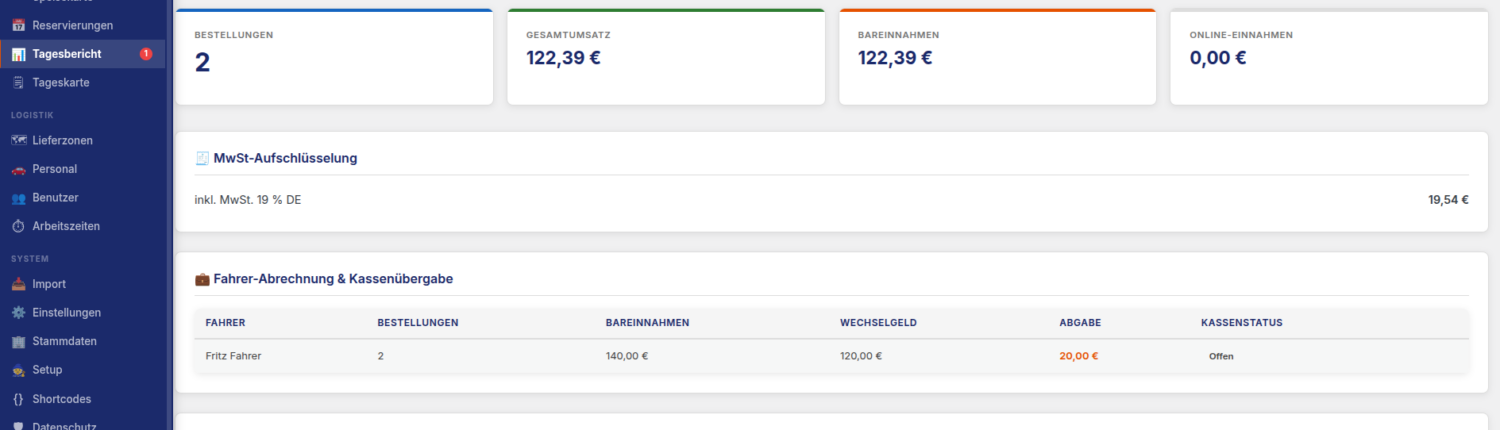The height and width of the screenshot is (430, 1500).
Task: Click the Bestellungen summary card
Action: [334, 56]
